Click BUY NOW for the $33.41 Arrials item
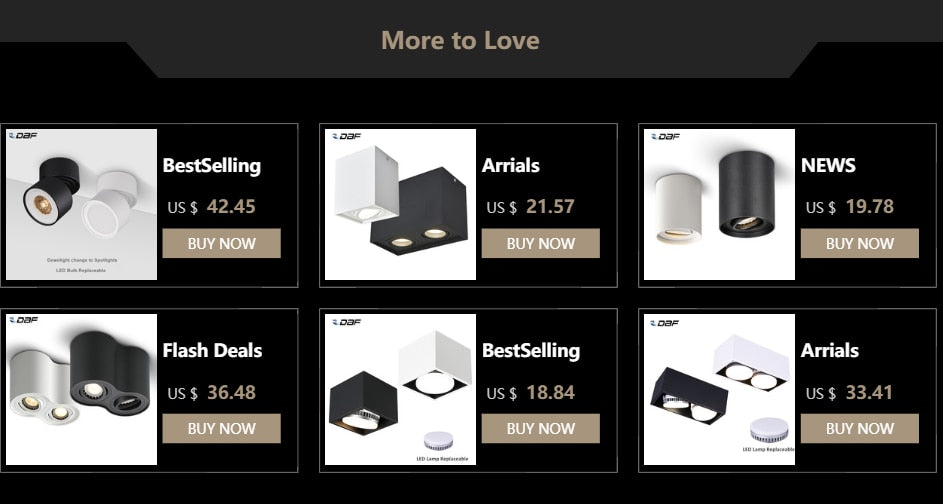 coord(859,428)
